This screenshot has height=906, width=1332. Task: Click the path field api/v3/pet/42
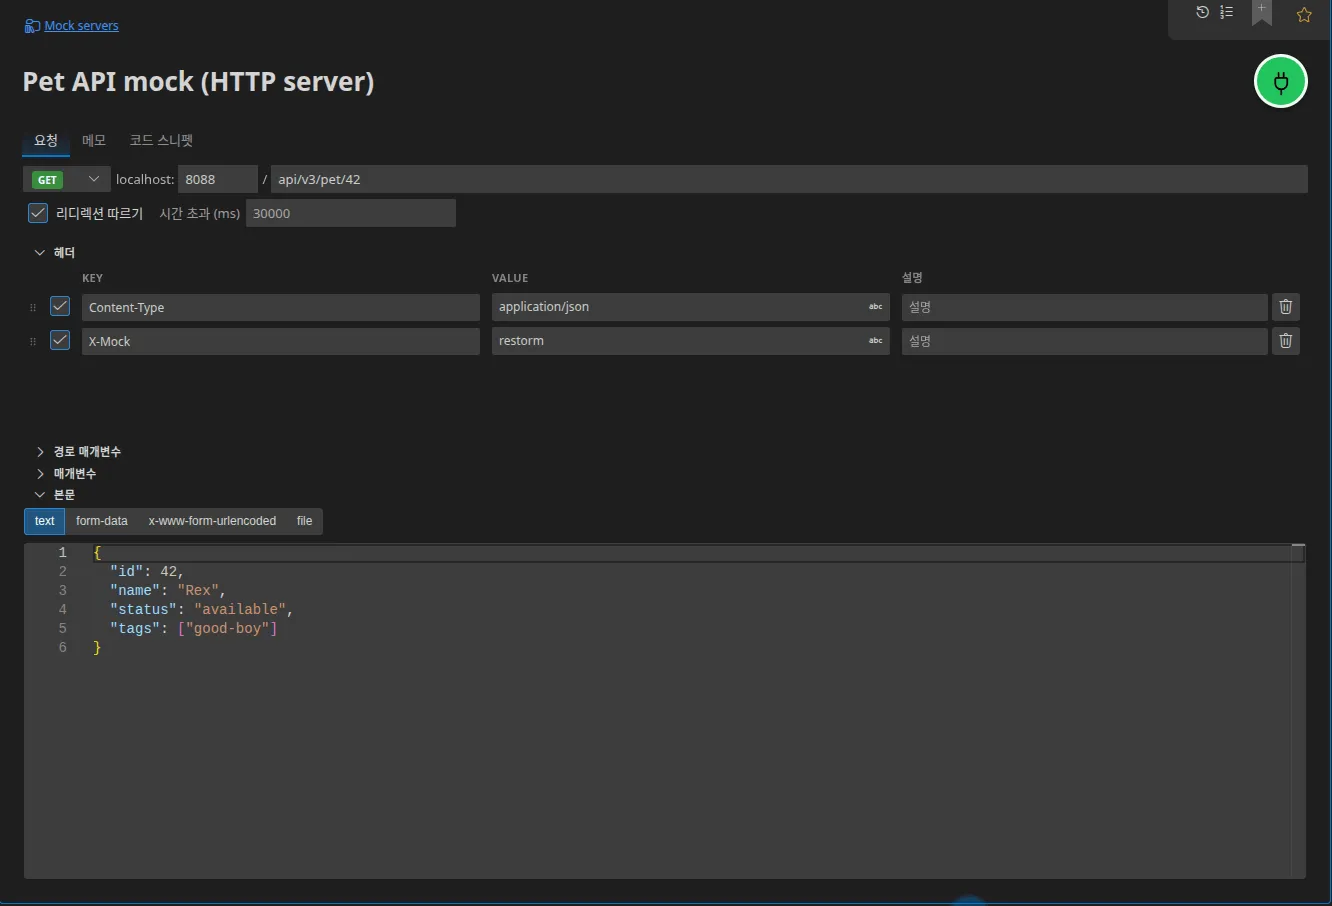(x=789, y=179)
